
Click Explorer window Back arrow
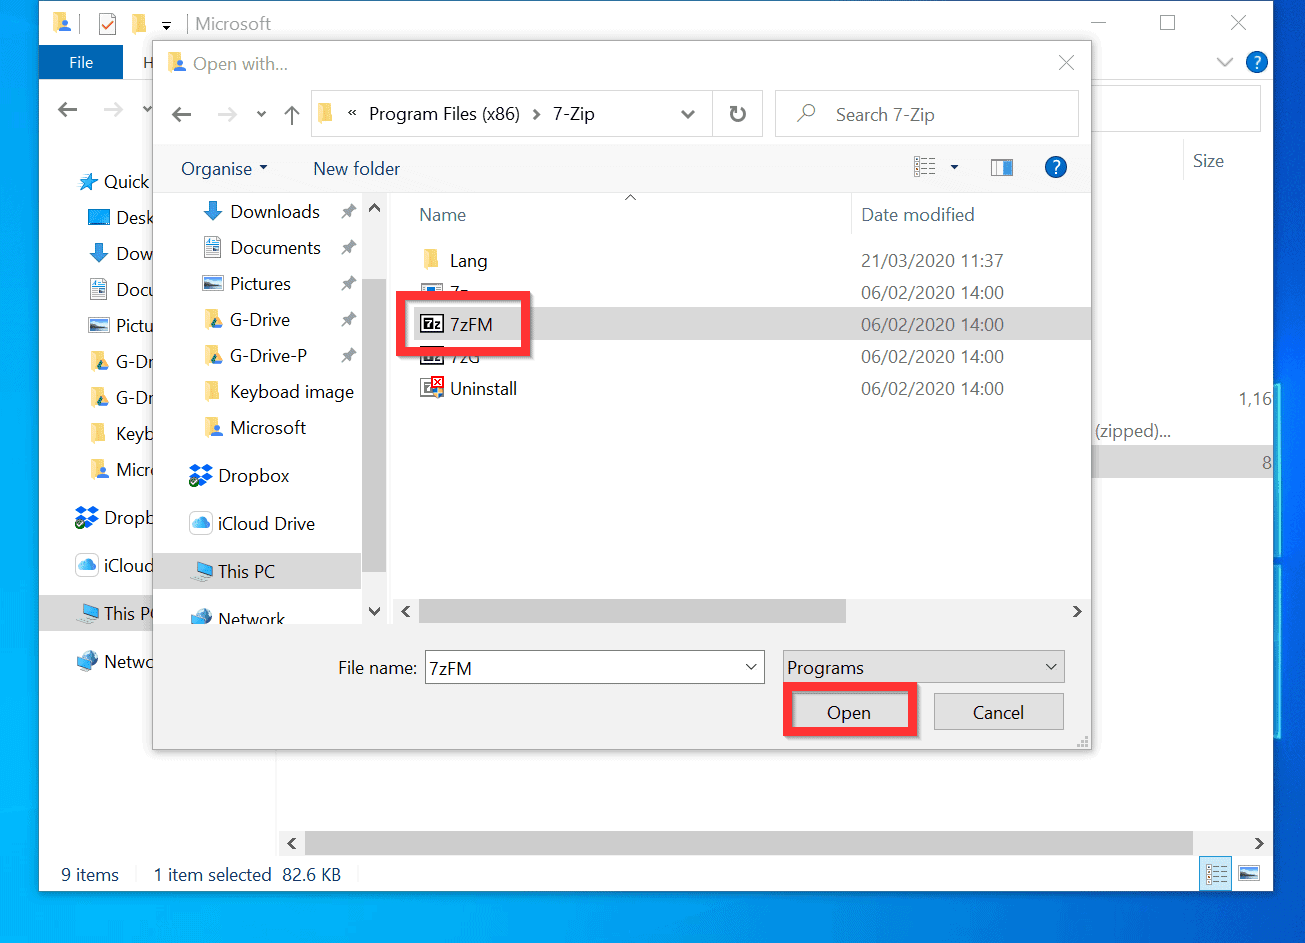(x=68, y=109)
